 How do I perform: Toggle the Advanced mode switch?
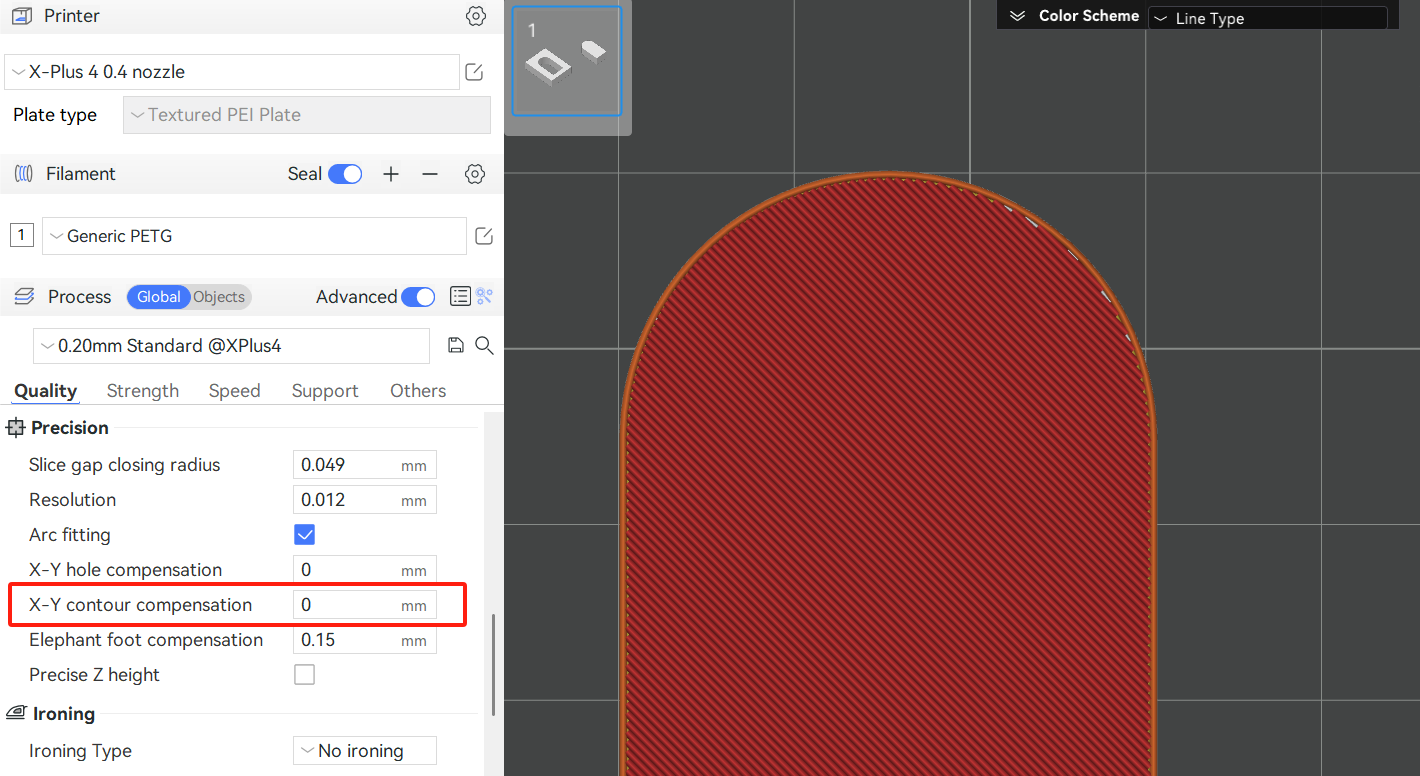[x=418, y=297]
